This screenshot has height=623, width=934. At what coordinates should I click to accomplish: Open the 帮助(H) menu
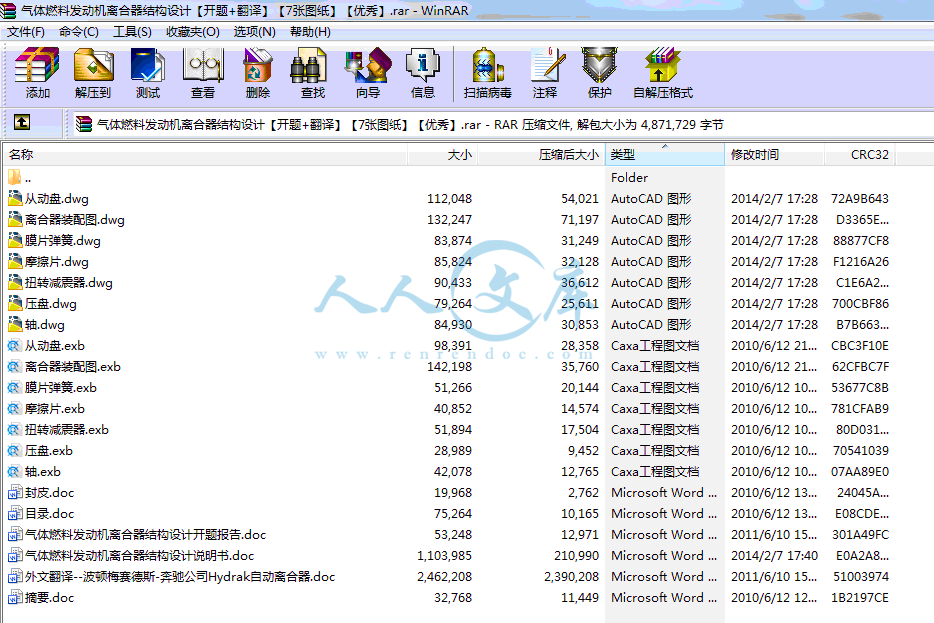310,32
